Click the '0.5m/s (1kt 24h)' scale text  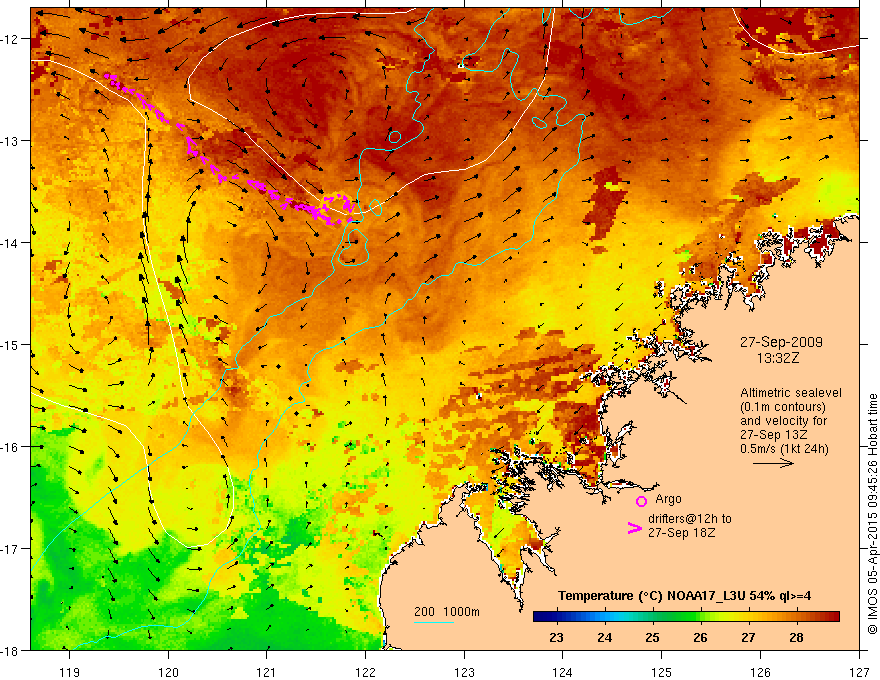pyautogui.click(x=784, y=448)
